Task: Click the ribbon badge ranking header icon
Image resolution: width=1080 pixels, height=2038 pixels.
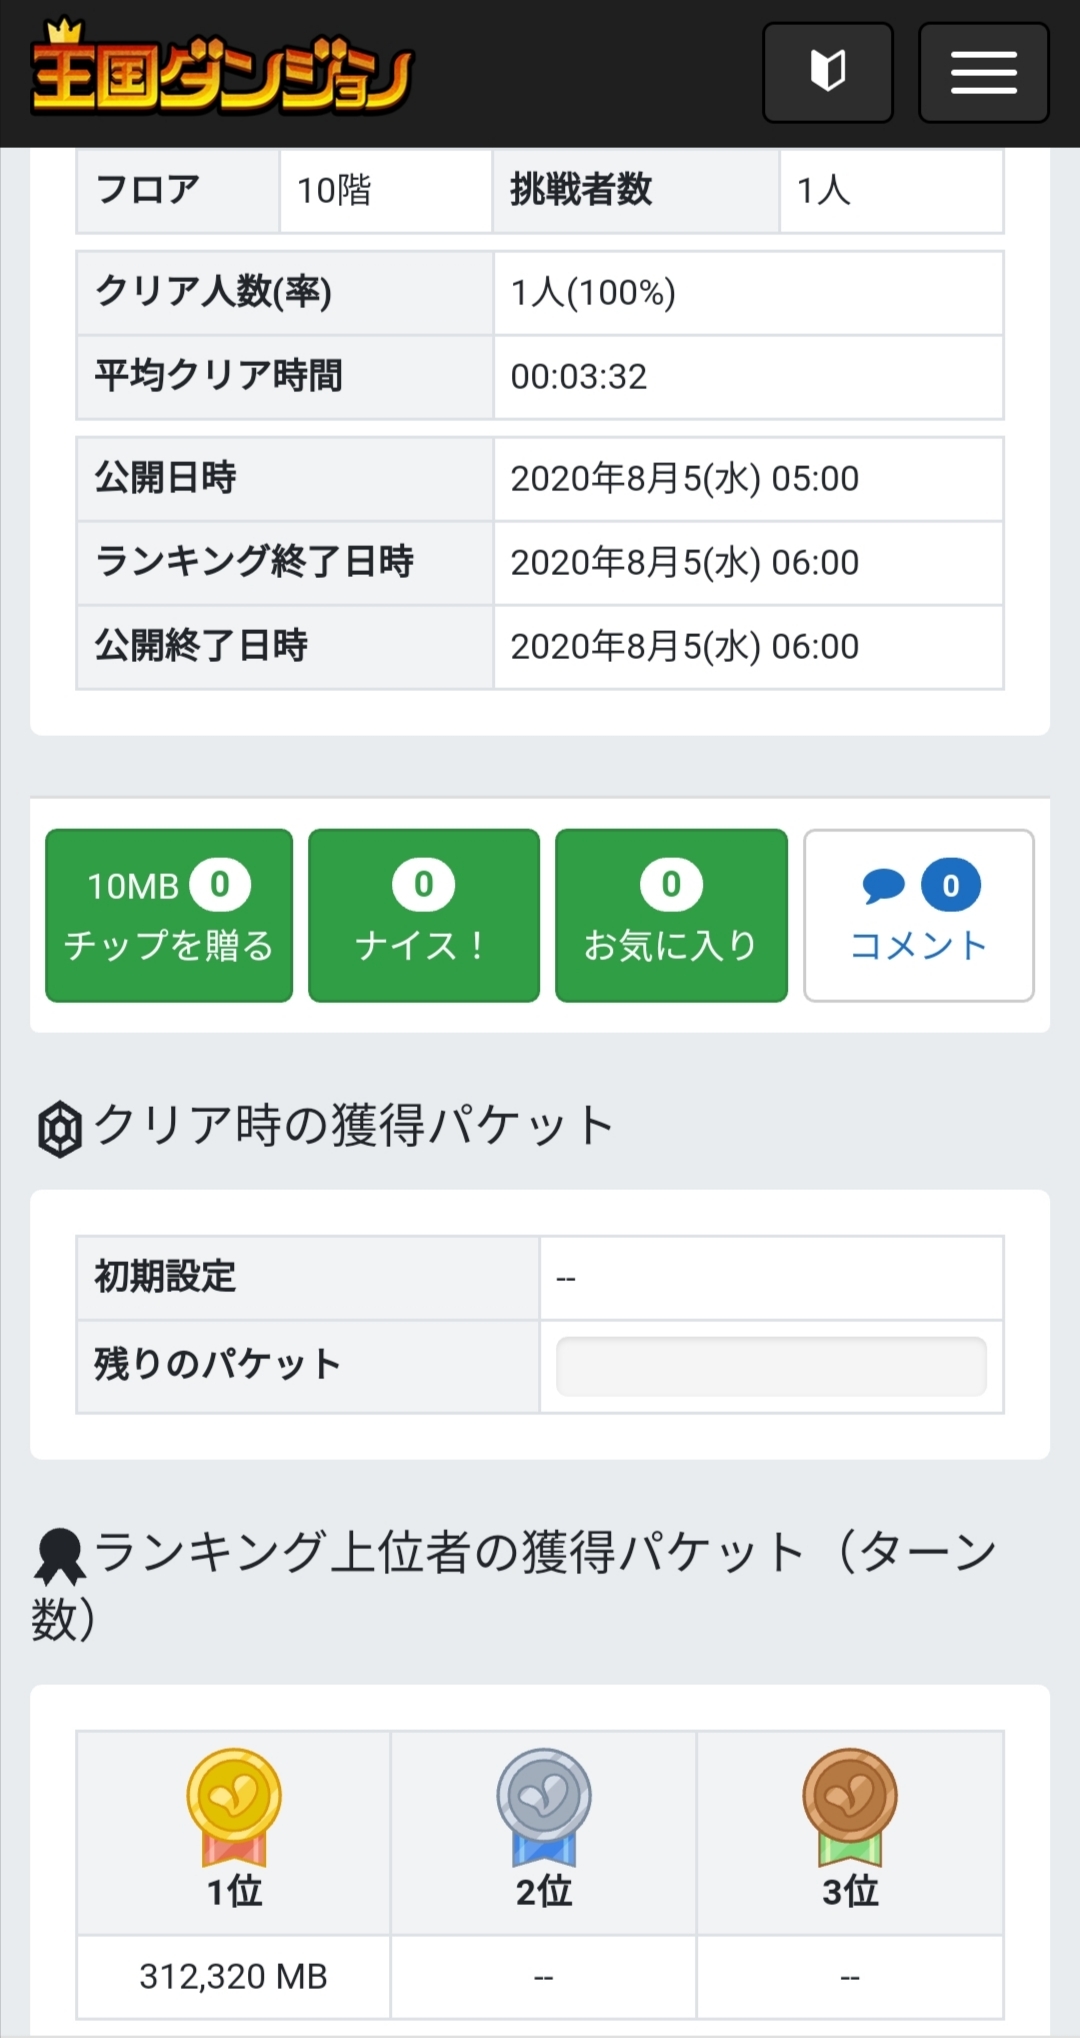Action: coord(59,1556)
